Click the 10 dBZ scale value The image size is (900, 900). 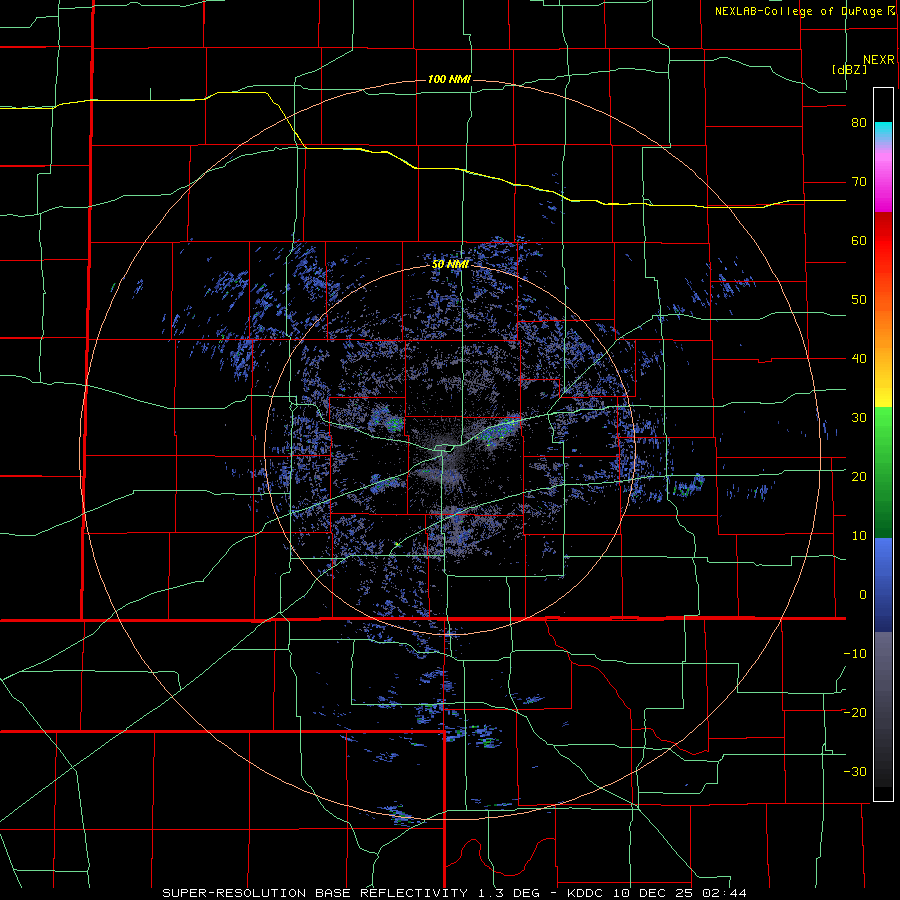tap(859, 536)
